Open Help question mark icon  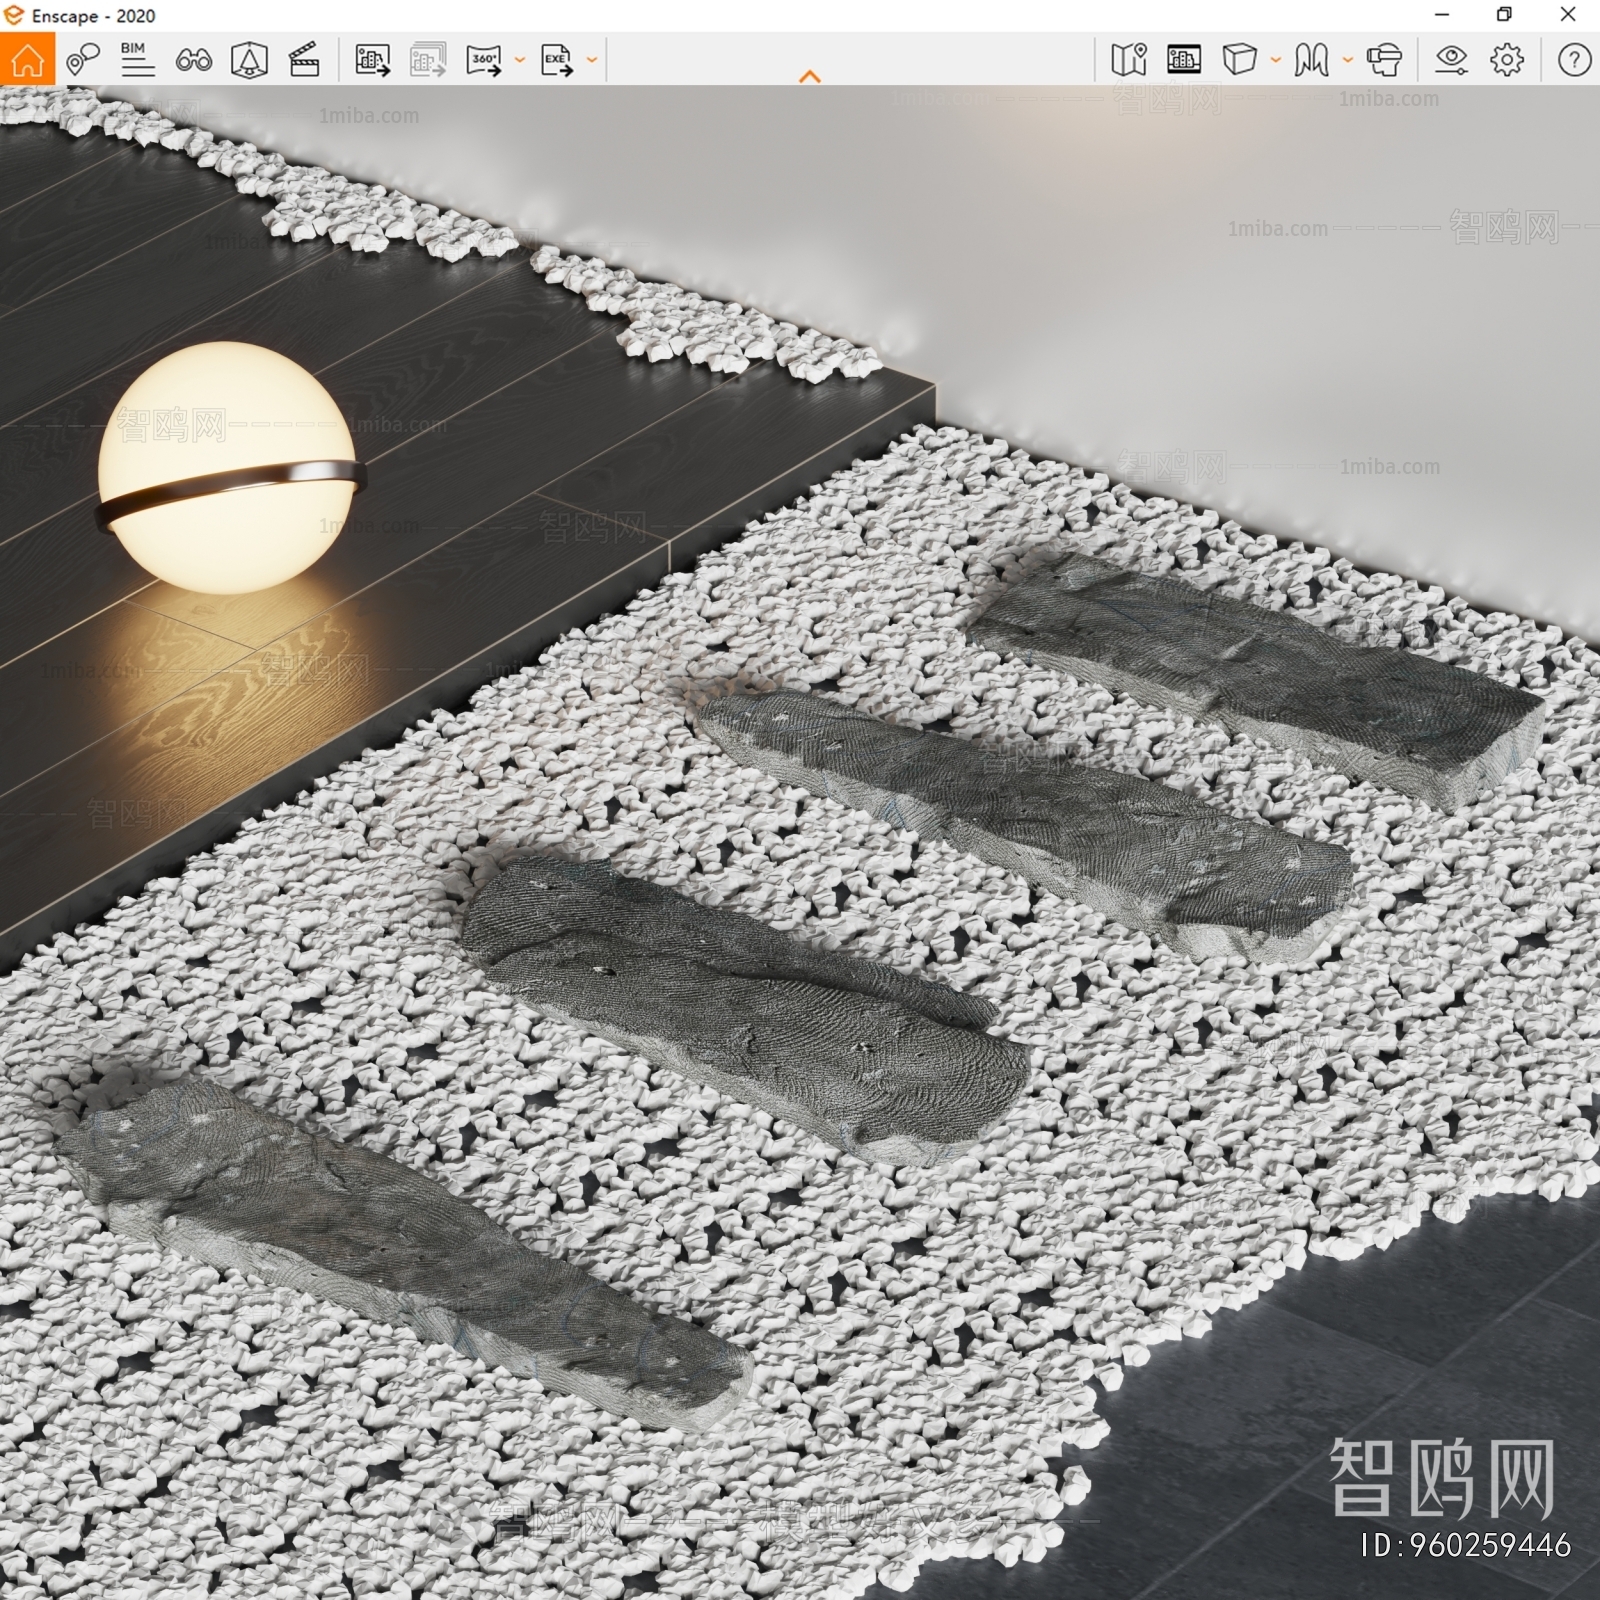point(1574,60)
